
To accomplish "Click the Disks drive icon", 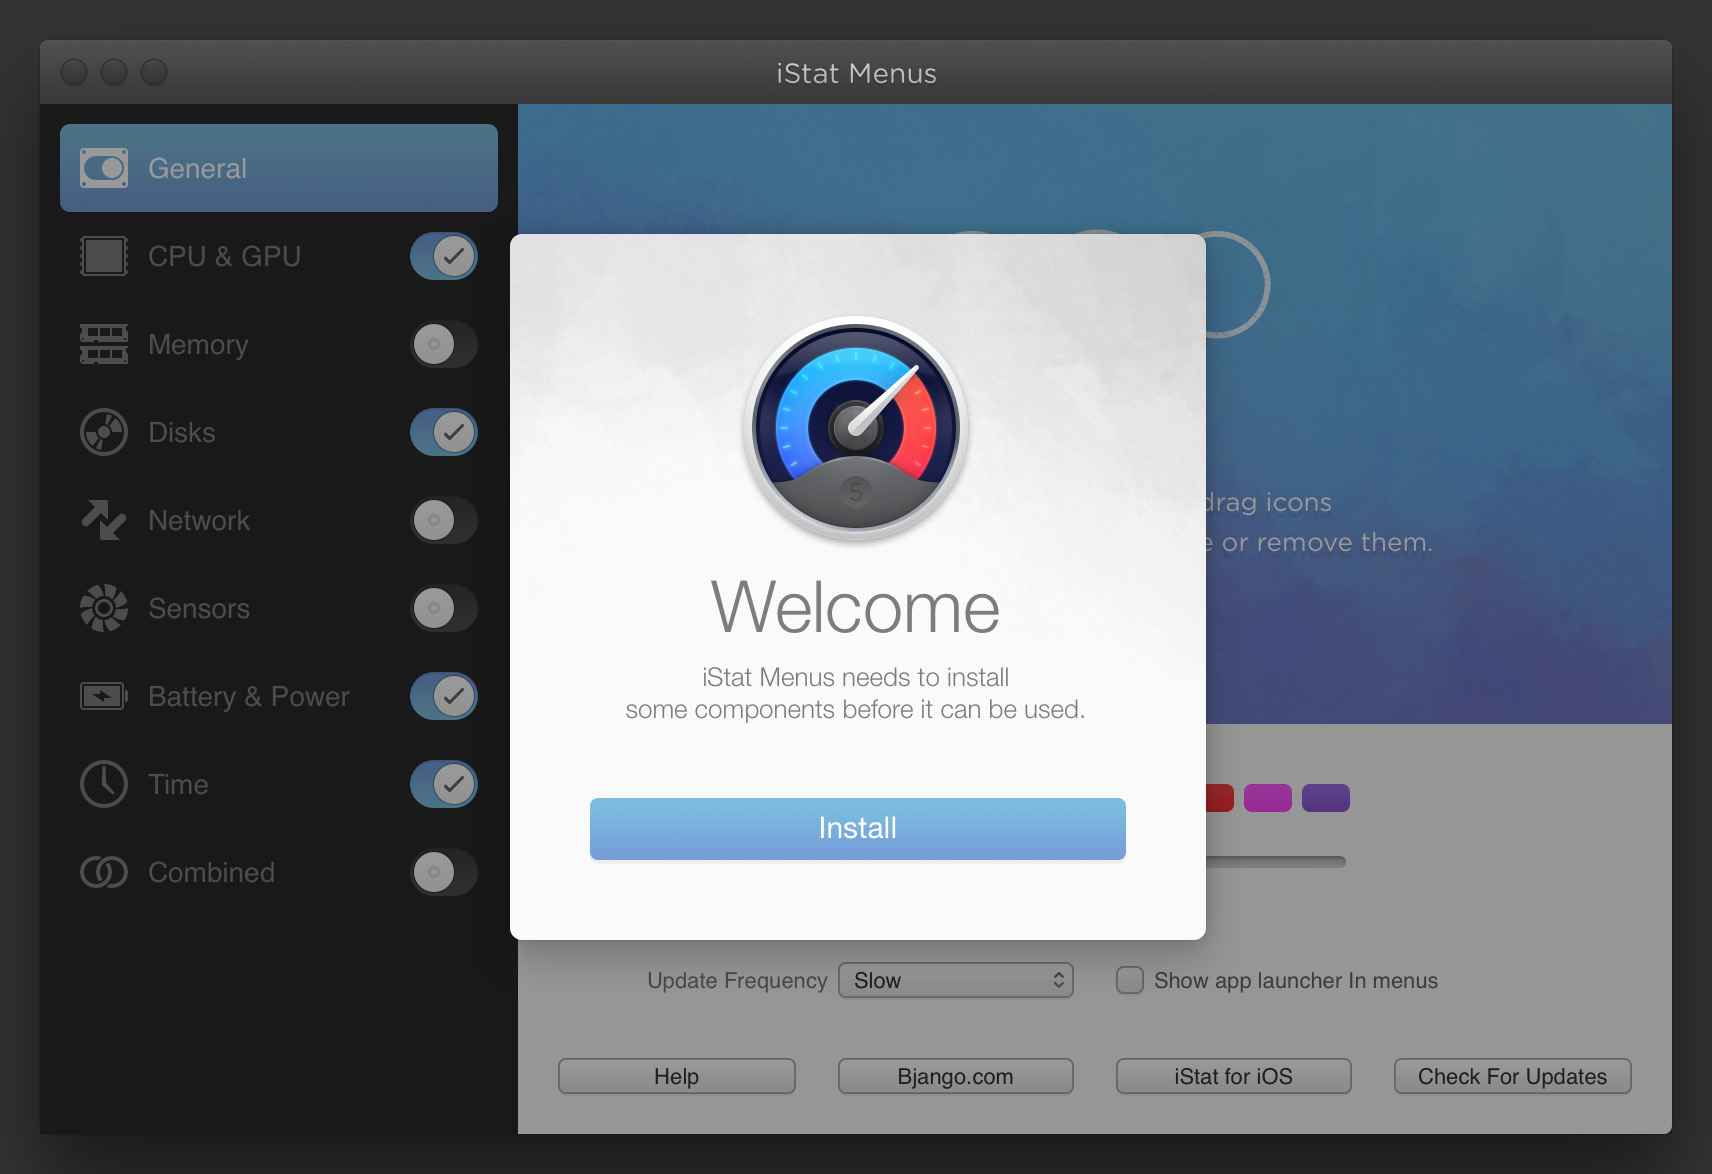I will click(x=104, y=432).
